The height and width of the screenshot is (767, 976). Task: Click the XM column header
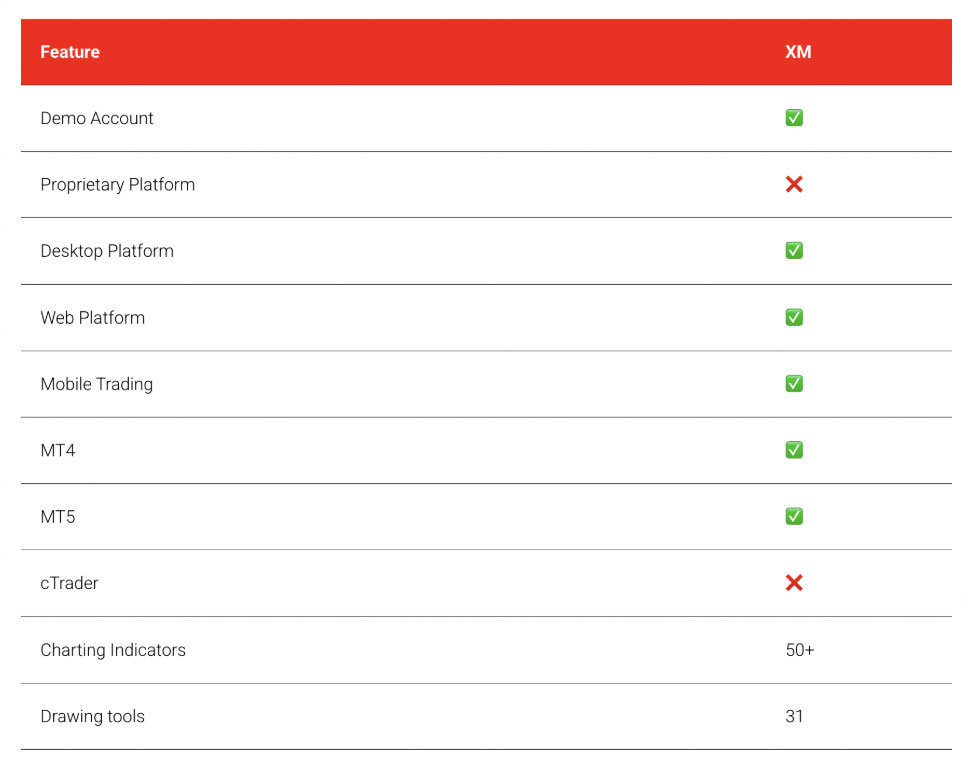pos(798,52)
